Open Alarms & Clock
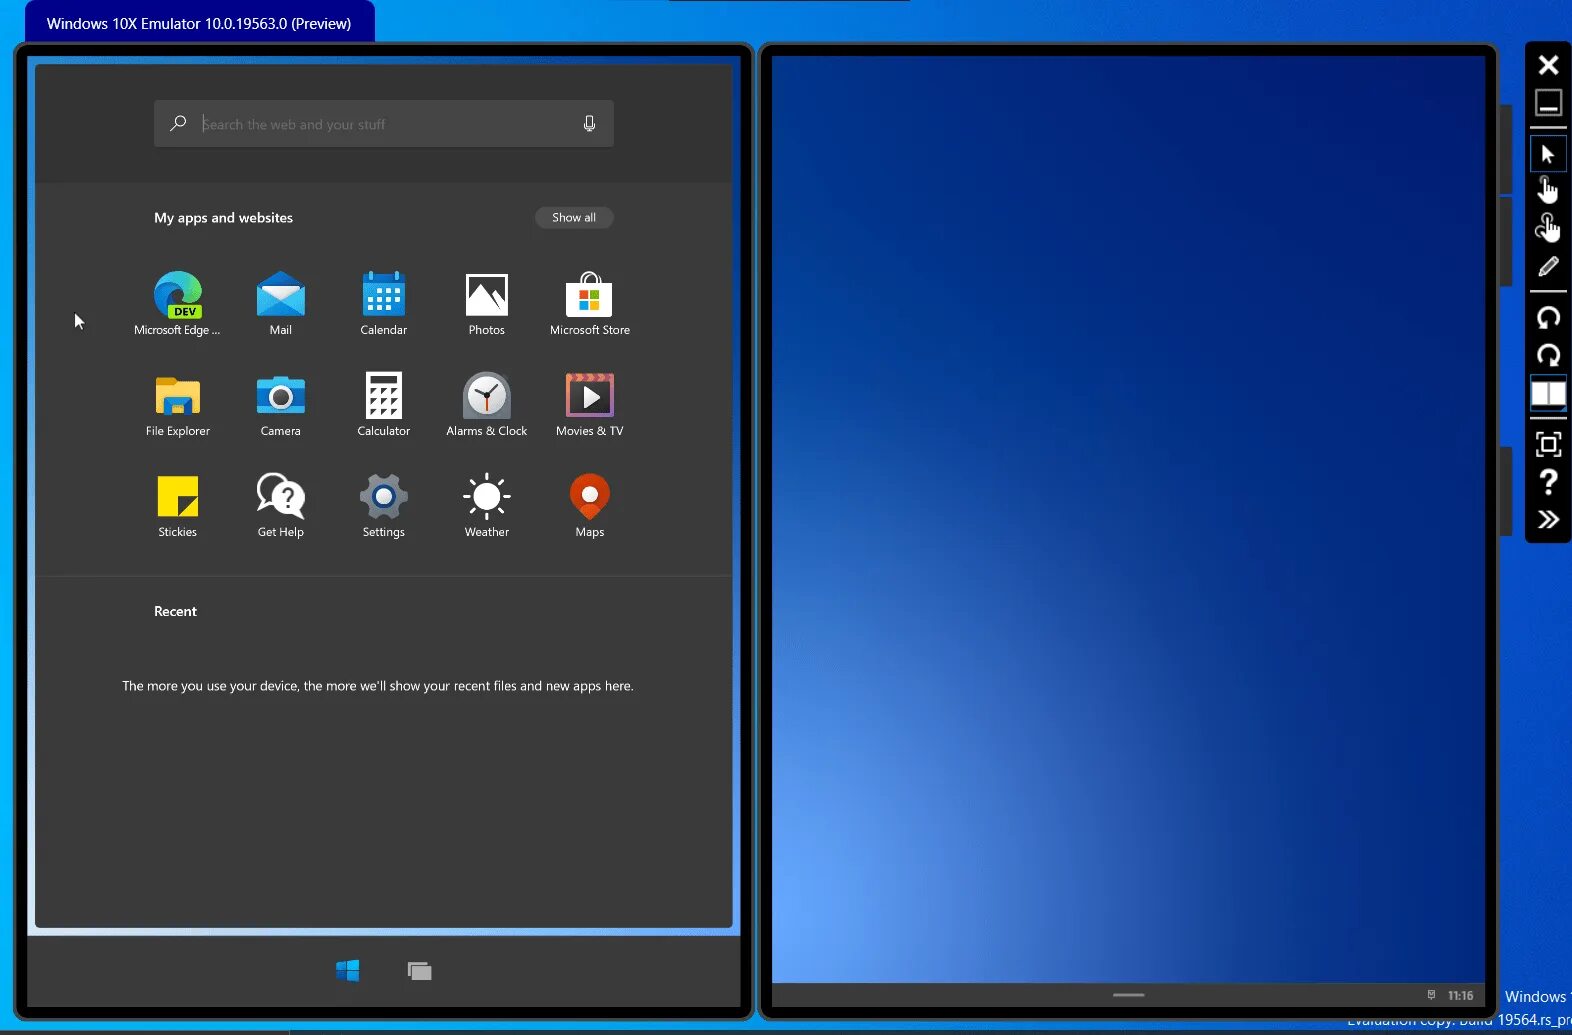1572x1035 pixels. 487,404
